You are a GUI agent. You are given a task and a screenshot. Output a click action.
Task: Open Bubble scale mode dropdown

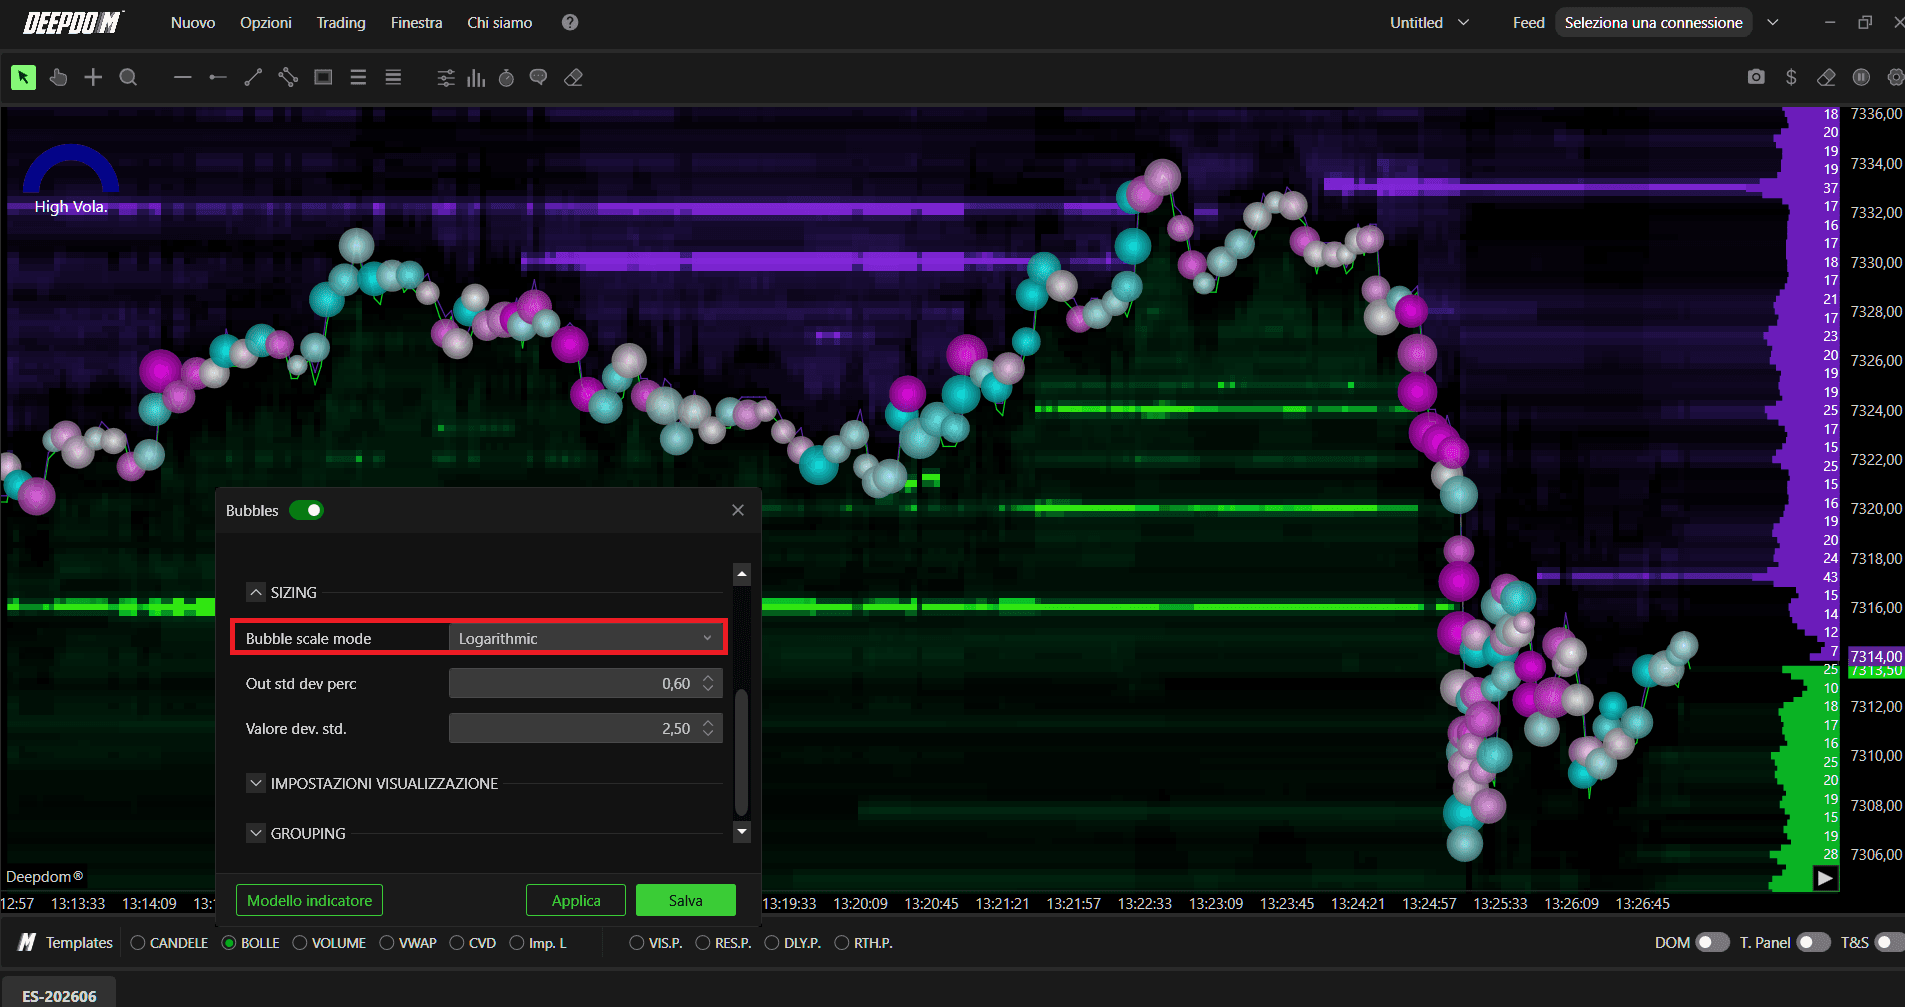[586, 638]
